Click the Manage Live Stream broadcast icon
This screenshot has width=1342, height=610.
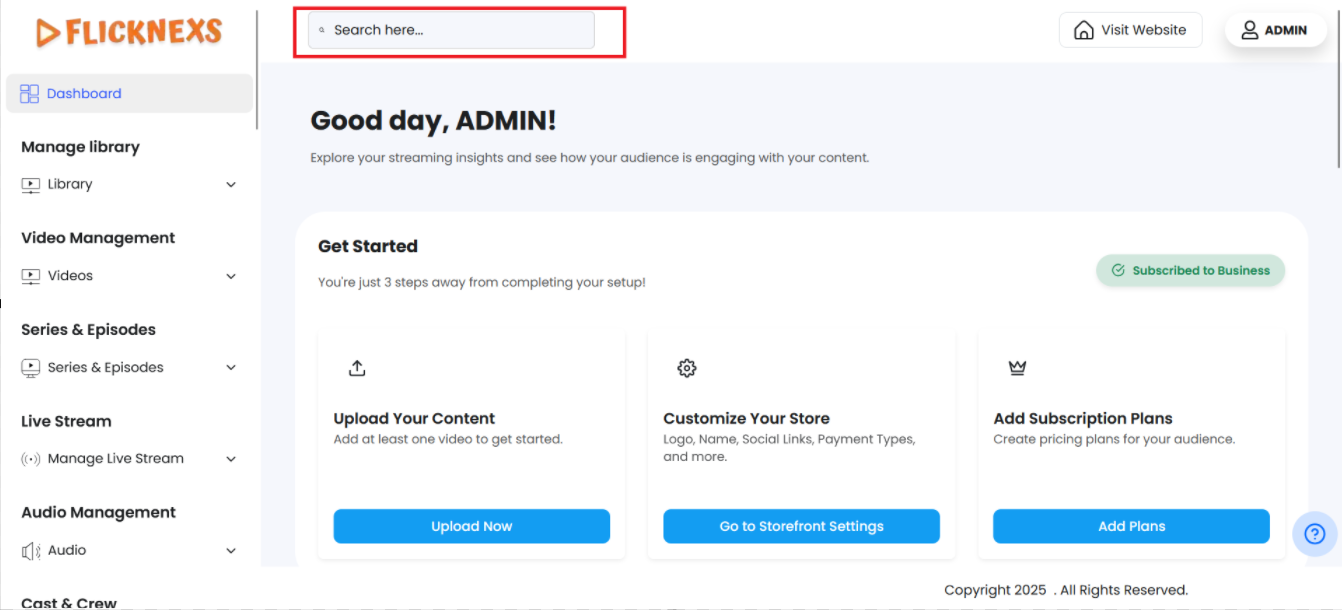coord(31,459)
